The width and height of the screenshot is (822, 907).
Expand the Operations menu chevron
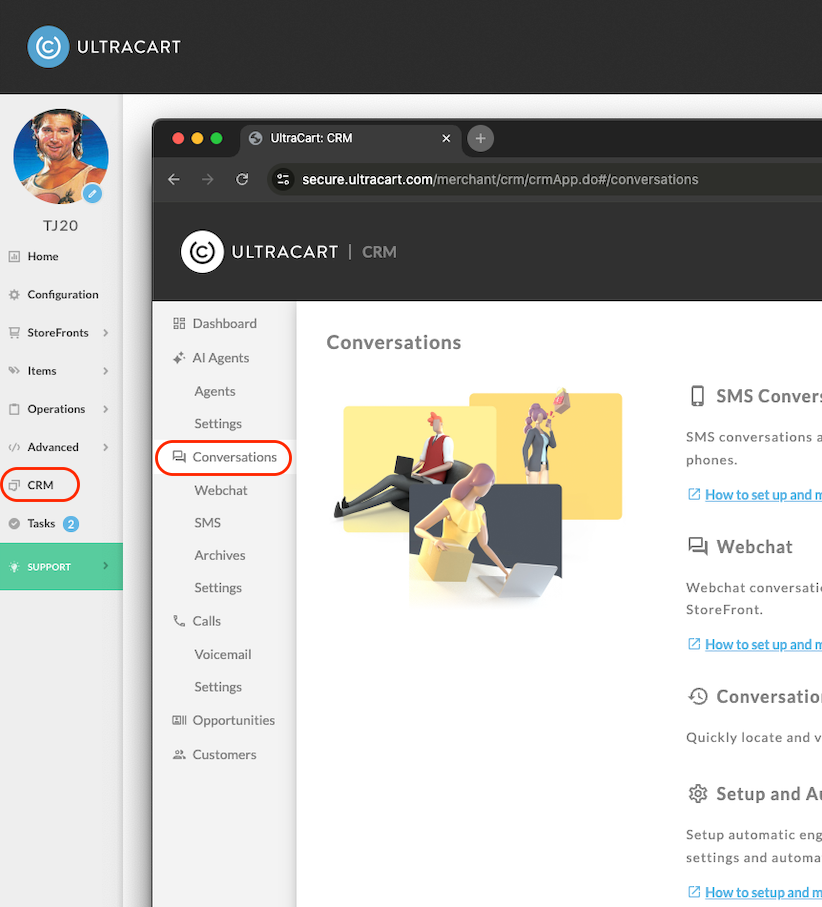coord(105,409)
